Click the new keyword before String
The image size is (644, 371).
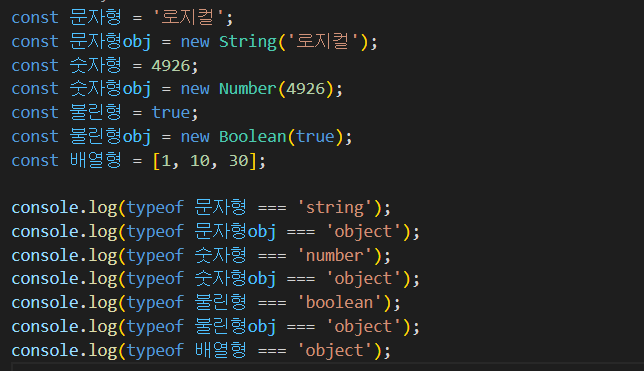pos(195,42)
